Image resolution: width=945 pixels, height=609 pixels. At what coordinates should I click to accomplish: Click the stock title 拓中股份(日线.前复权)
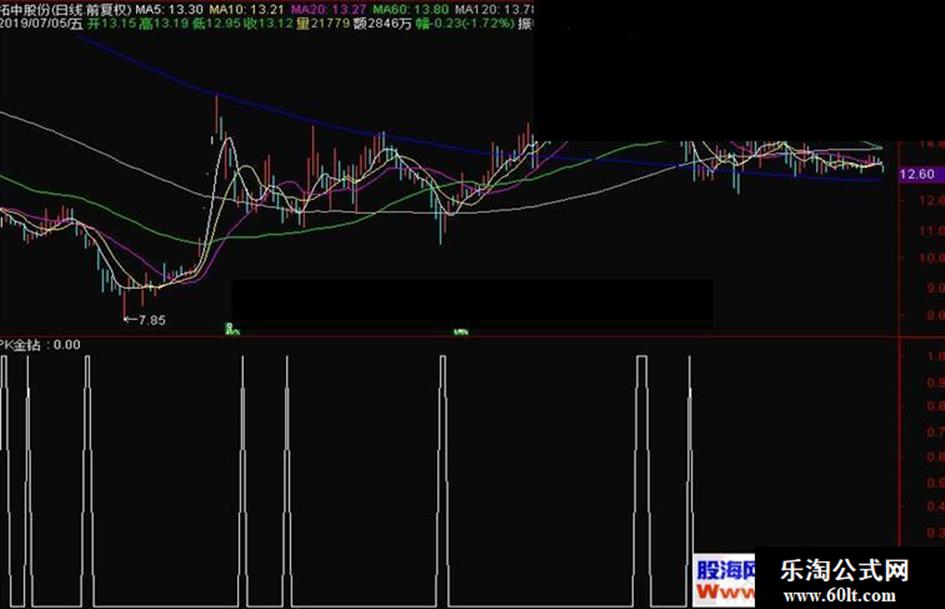[x=66, y=9]
